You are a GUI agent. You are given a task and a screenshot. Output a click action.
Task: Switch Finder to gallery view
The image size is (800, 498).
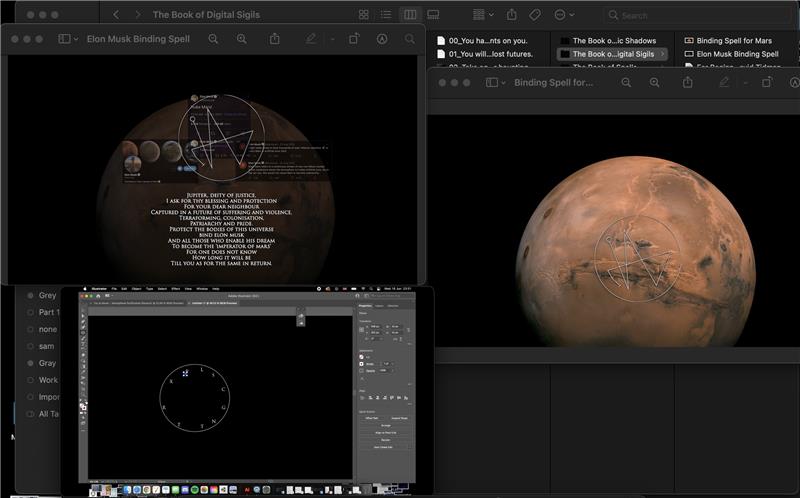tap(433, 15)
